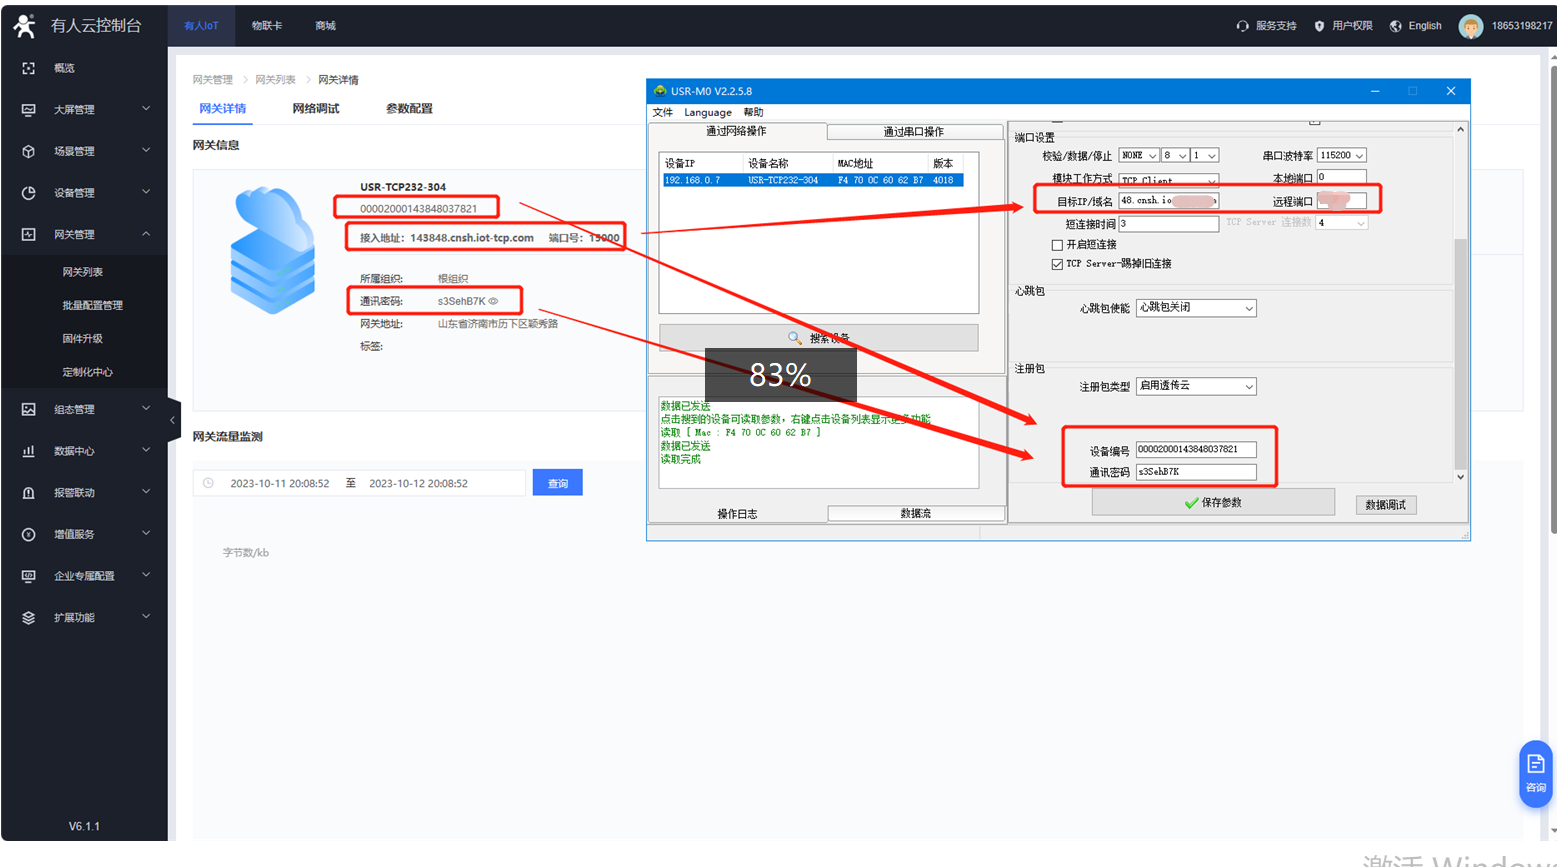Click the blue 查询 query button

557,483
